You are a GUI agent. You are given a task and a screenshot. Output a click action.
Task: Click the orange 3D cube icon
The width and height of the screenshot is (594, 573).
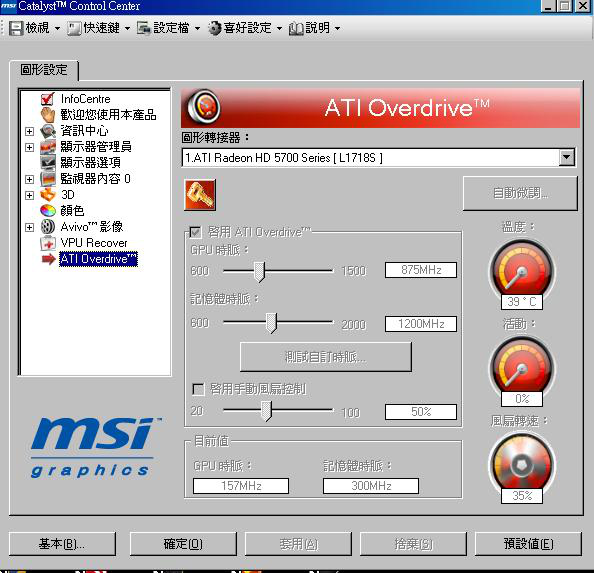[48, 195]
